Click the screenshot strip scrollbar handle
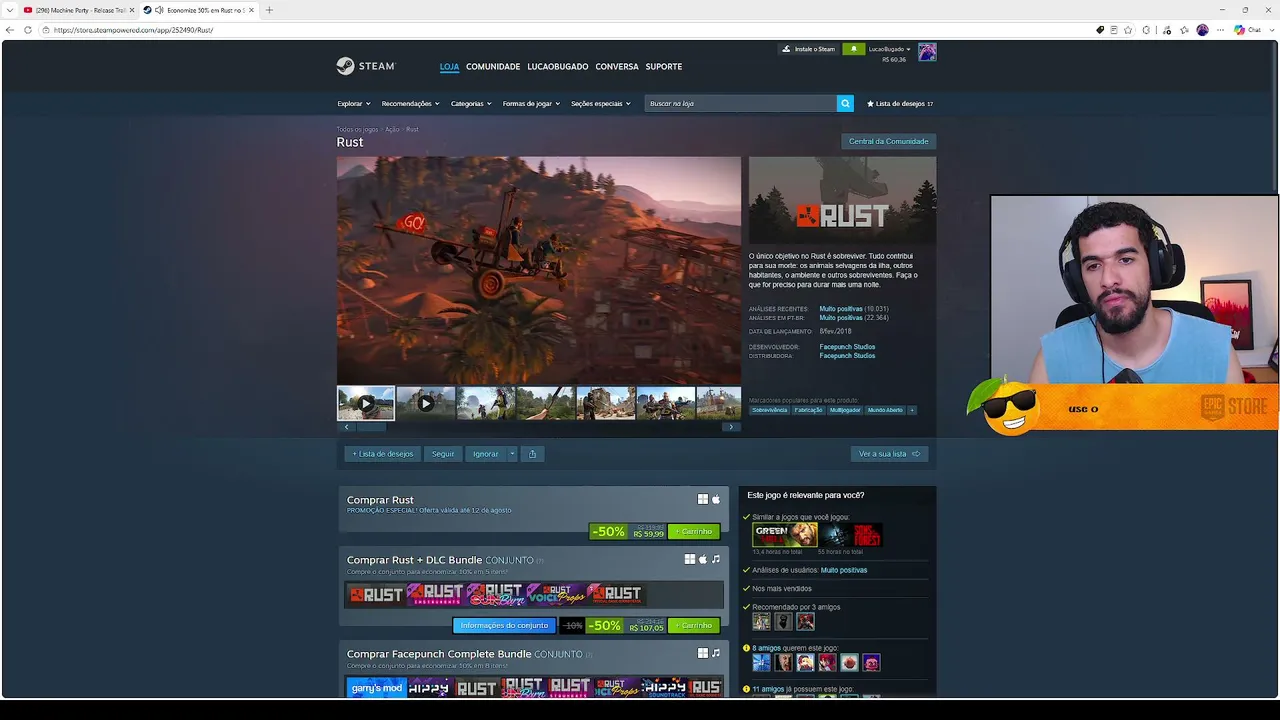This screenshot has width=1280, height=720. click(x=371, y=427)
